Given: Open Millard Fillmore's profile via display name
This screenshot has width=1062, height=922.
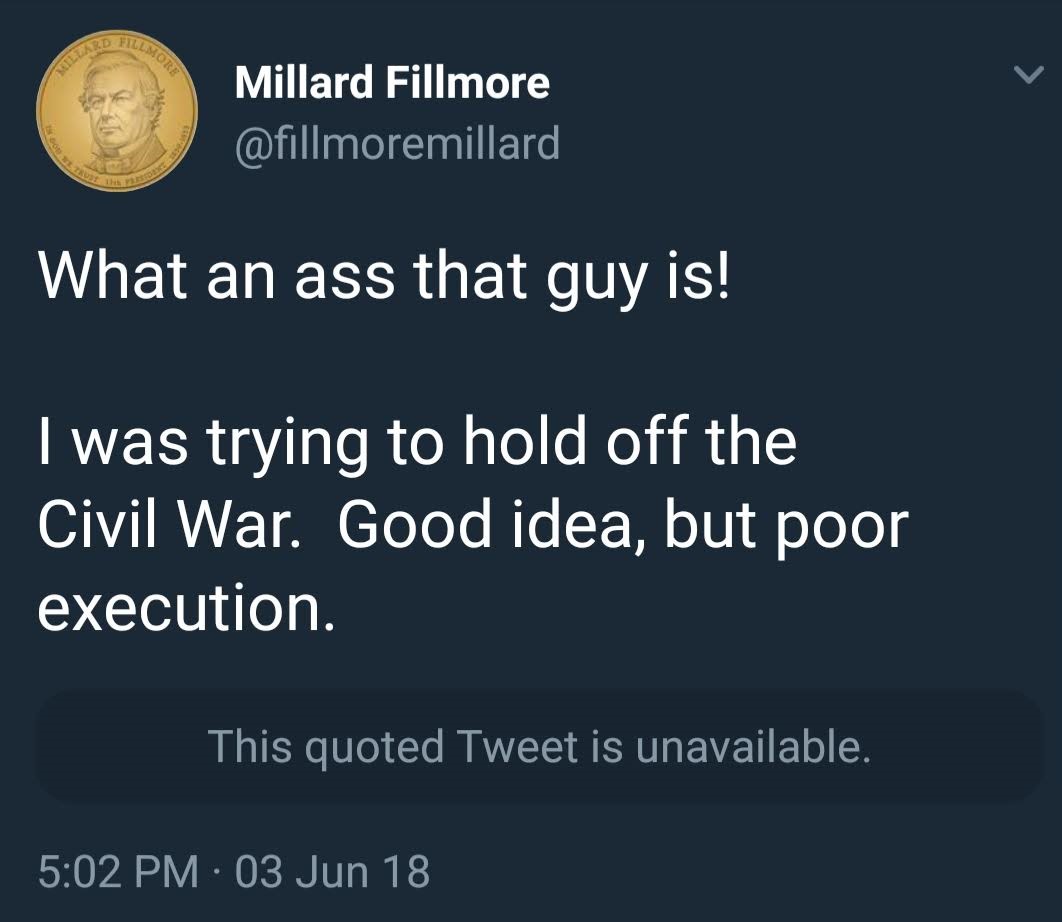Looking at the screenshot, I should pos(391,83).
